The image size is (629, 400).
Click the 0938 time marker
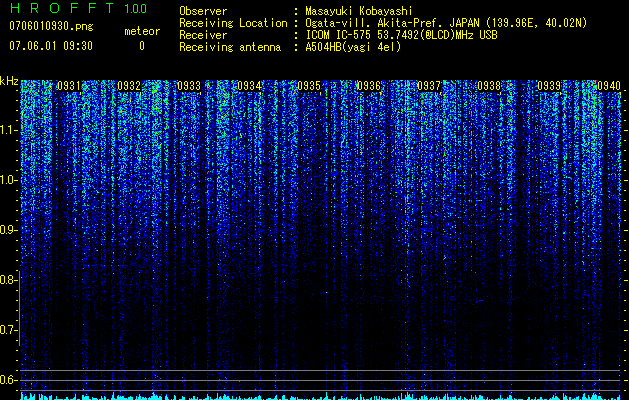click(489, 86)
